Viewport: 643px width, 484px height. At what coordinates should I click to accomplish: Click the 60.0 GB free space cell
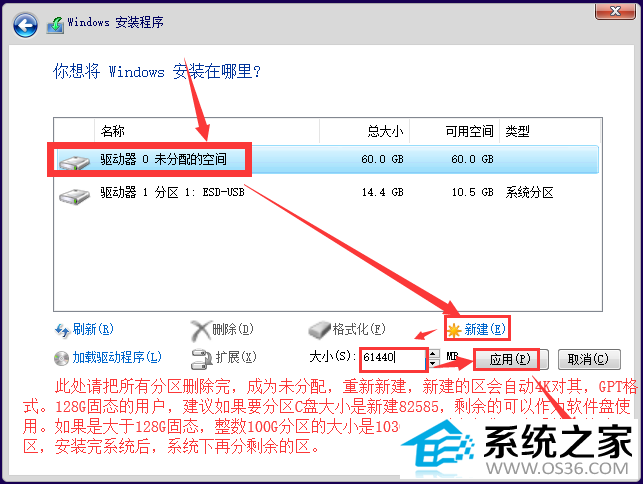[472, 159]
